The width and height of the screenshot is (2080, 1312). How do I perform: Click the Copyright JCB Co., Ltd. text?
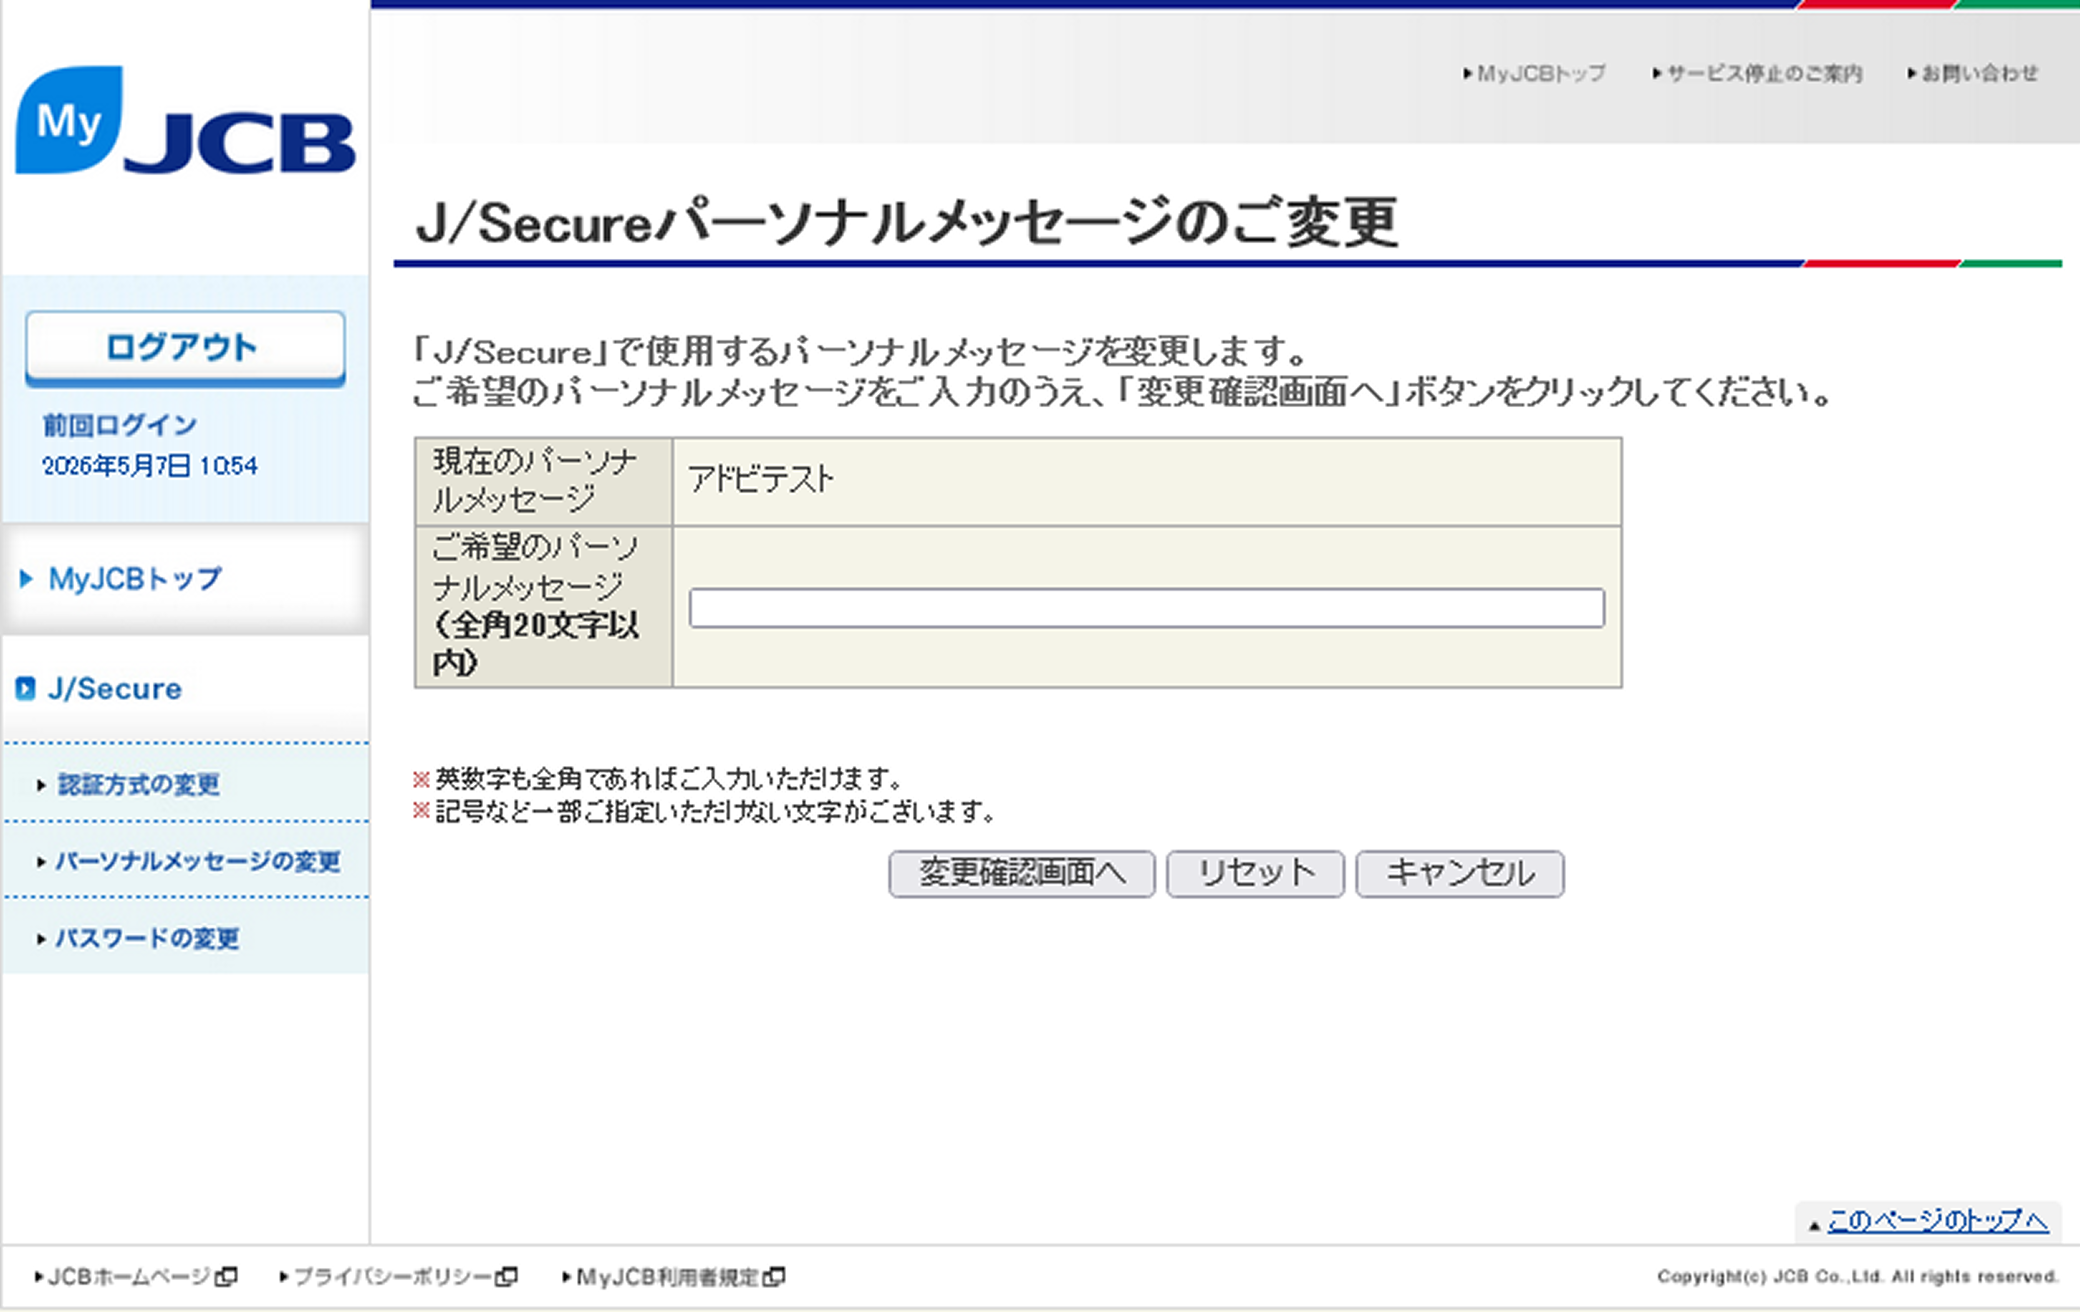pyautogui.click(x=1858, y=1277)
